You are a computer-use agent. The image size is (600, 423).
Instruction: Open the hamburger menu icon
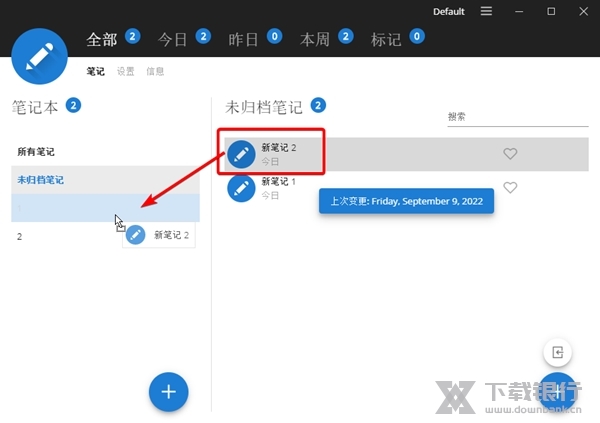pos(486,11)
